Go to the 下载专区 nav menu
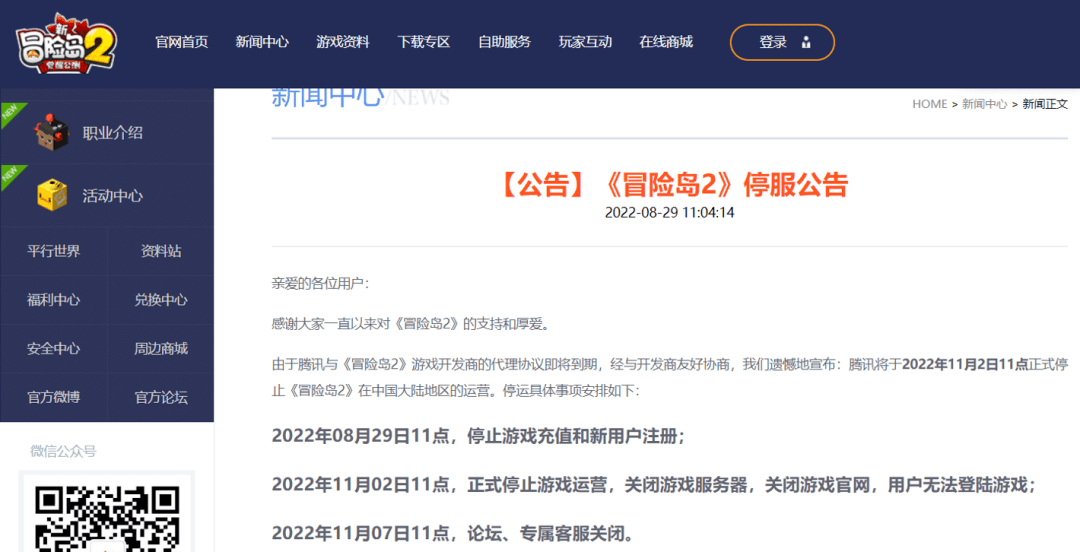This screenshot has width=1080, height=552. tap(424, 42)
